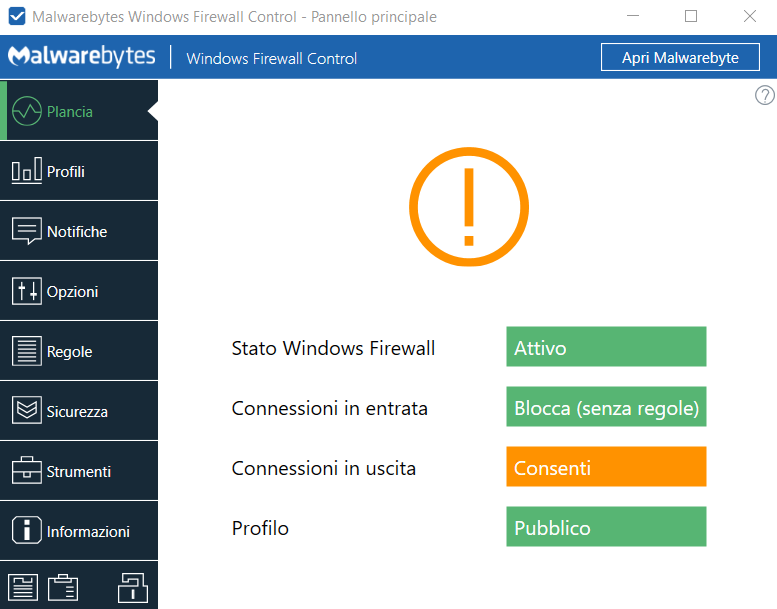
Task: Open the Plancia dashboard tab
Action: tap(79, 111)
